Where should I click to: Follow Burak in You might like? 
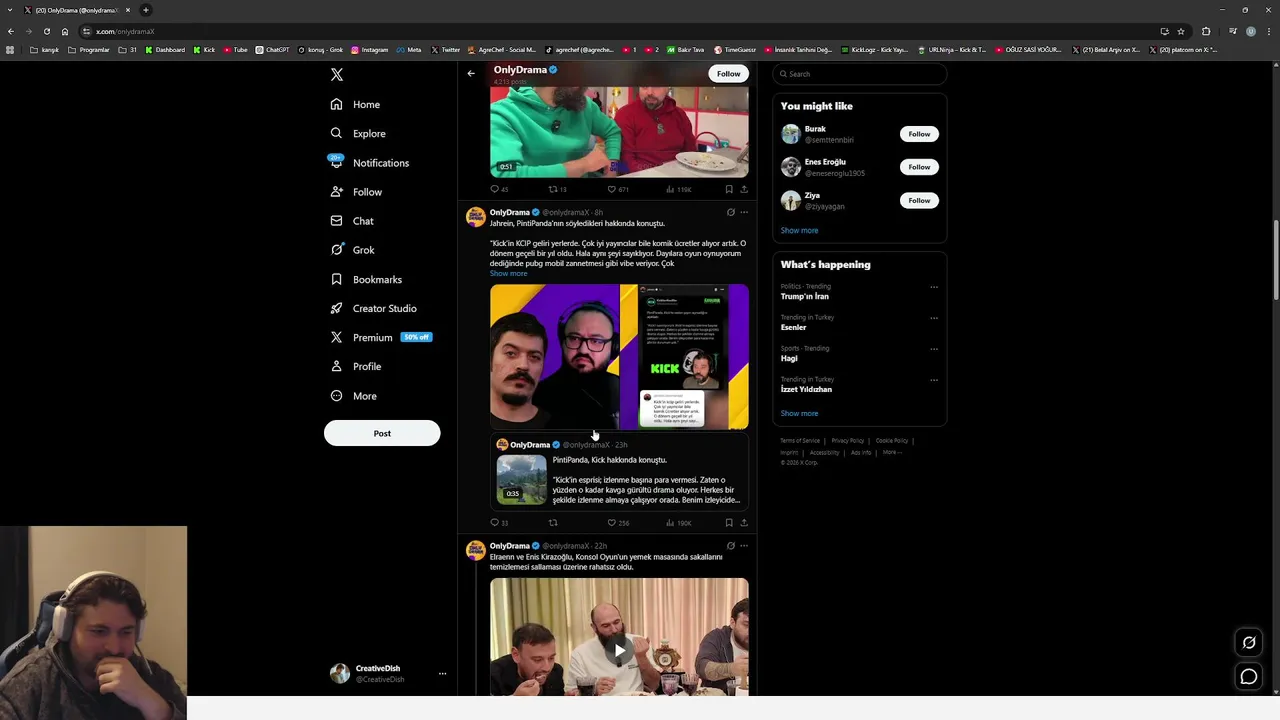(919, 134)
